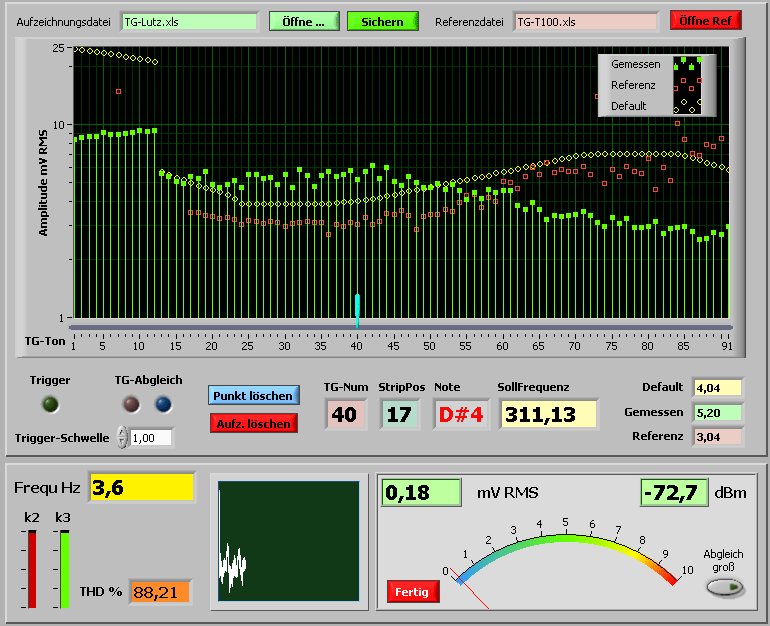Click the Amplitude mV RMS axis title
Viewport: 770px width, 626px height.
[43, 183]
